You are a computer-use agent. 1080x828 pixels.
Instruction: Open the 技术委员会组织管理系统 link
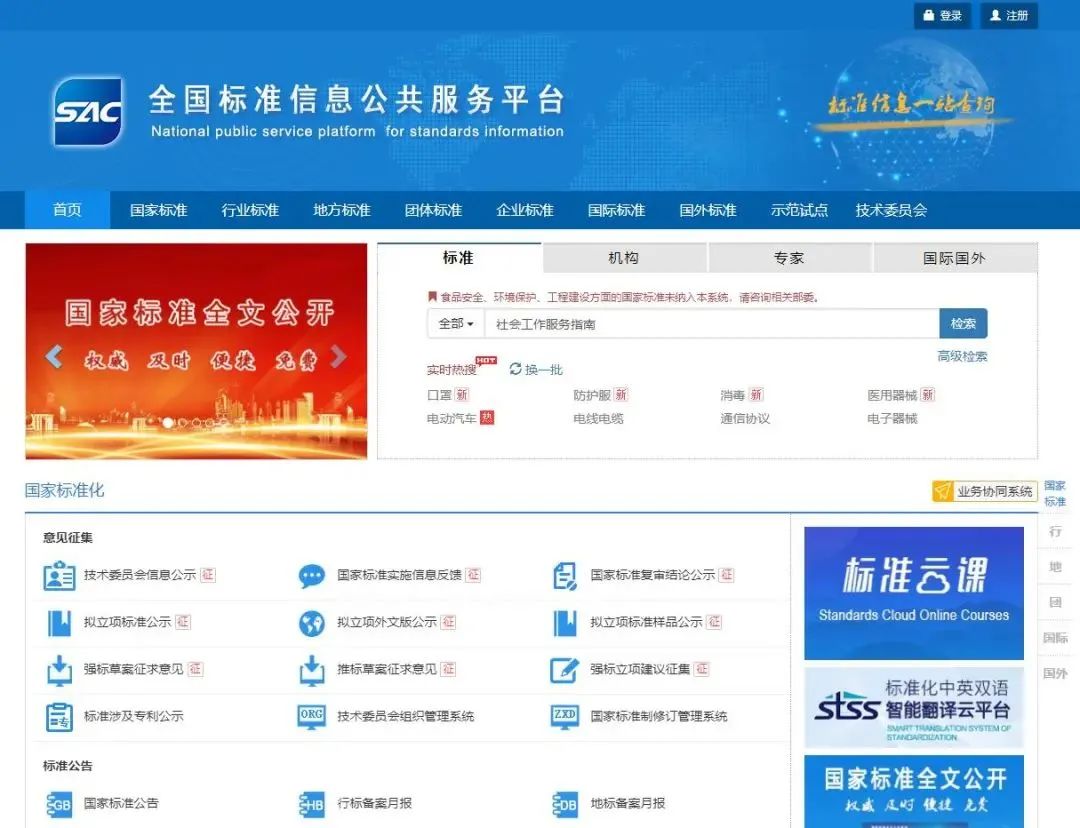tap(405, 716)
